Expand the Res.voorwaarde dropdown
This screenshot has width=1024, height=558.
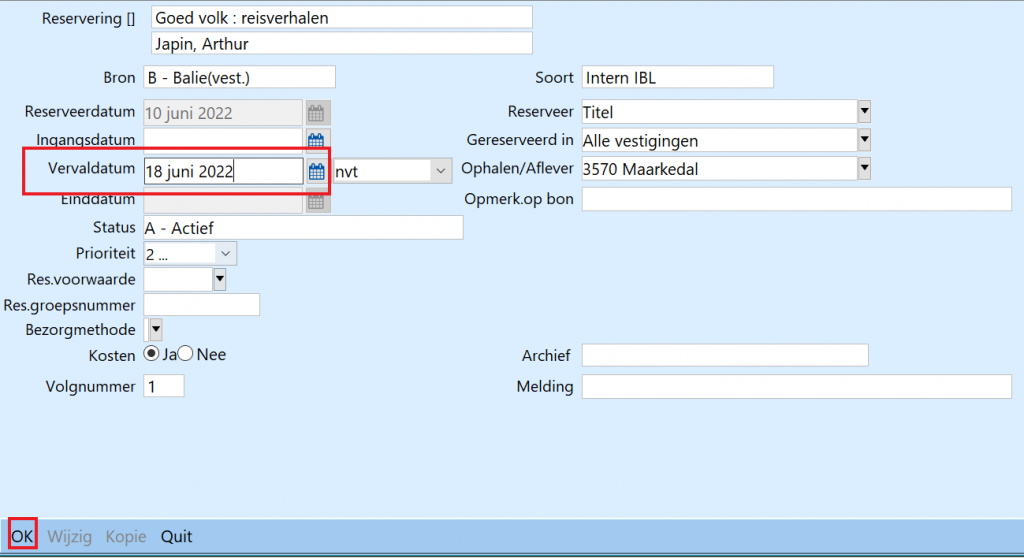(x=219, y=279)
